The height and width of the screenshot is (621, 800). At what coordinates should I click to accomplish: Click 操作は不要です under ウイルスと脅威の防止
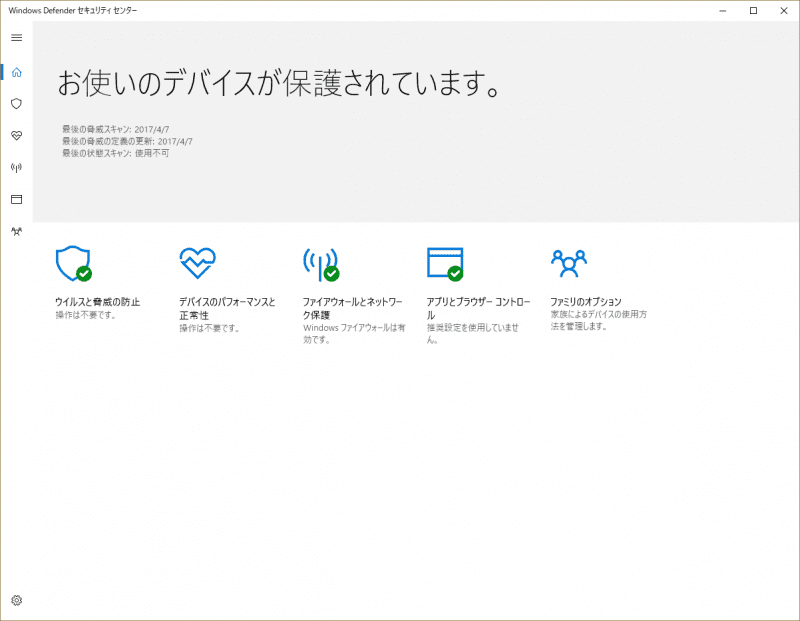pos(86,315)
